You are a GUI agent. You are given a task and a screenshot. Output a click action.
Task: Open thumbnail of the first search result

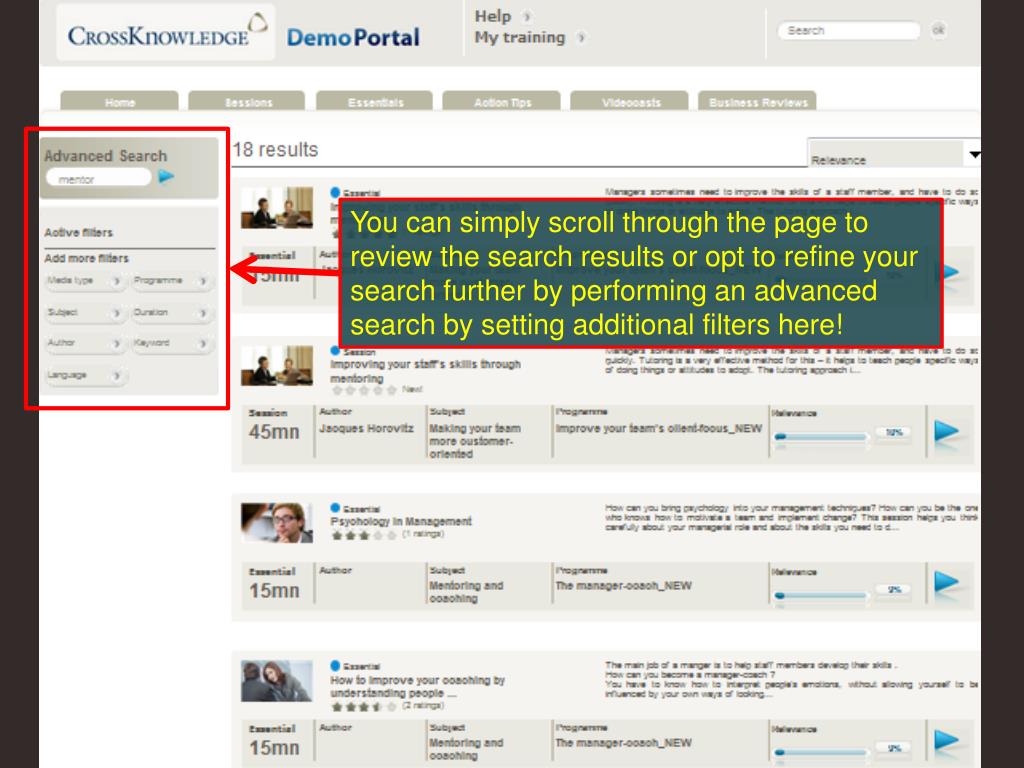(x=277, y=208)
